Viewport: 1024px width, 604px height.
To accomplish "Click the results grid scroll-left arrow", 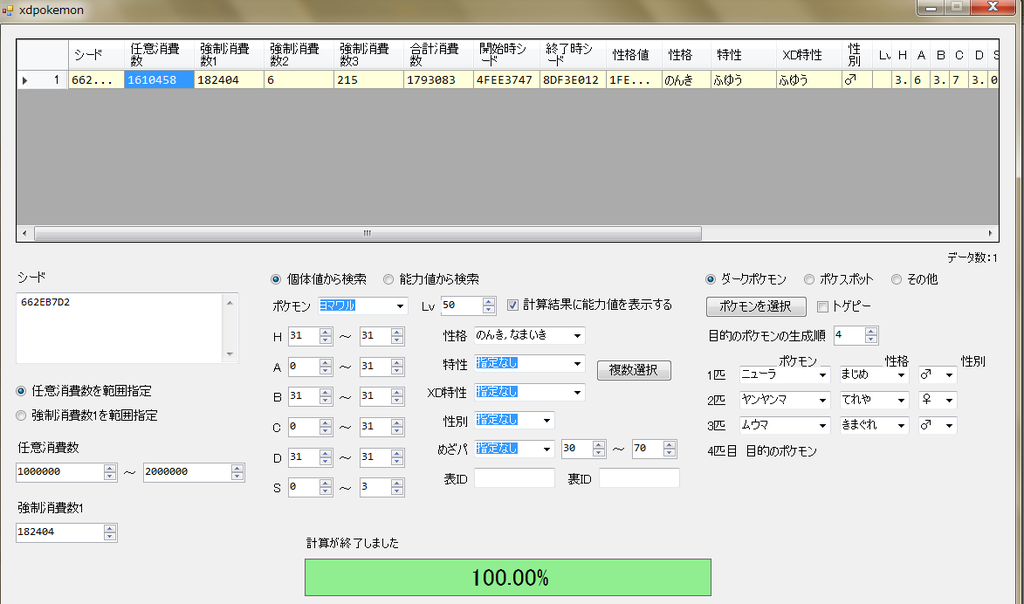I will [x=25, y=233].
